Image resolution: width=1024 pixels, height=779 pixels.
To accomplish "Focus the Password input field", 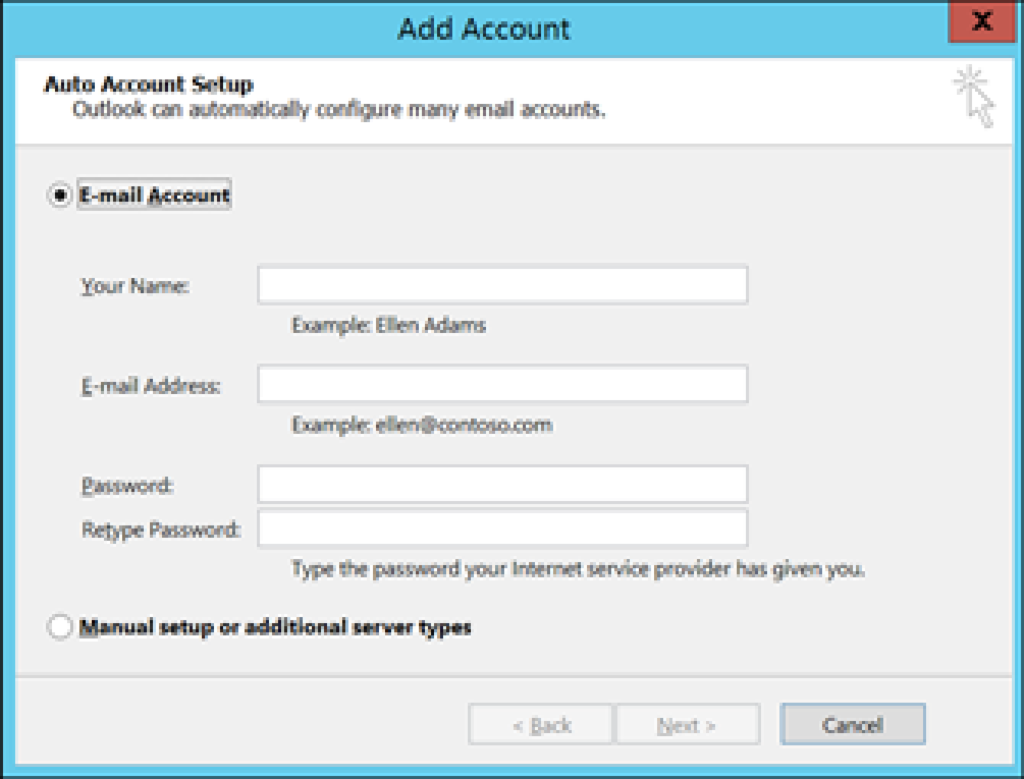I will tap(502, 484).
